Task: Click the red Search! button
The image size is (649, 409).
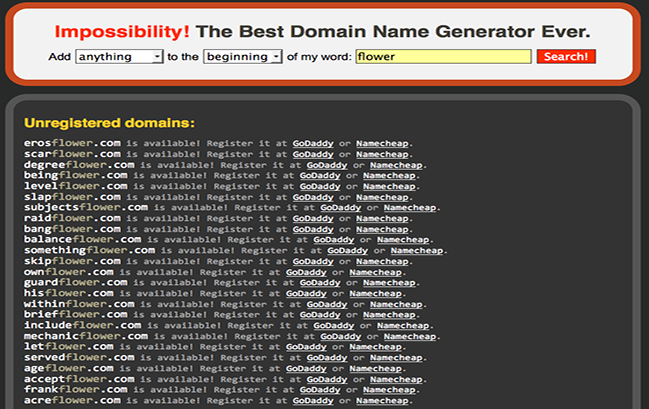Action: tap(566, 57)
